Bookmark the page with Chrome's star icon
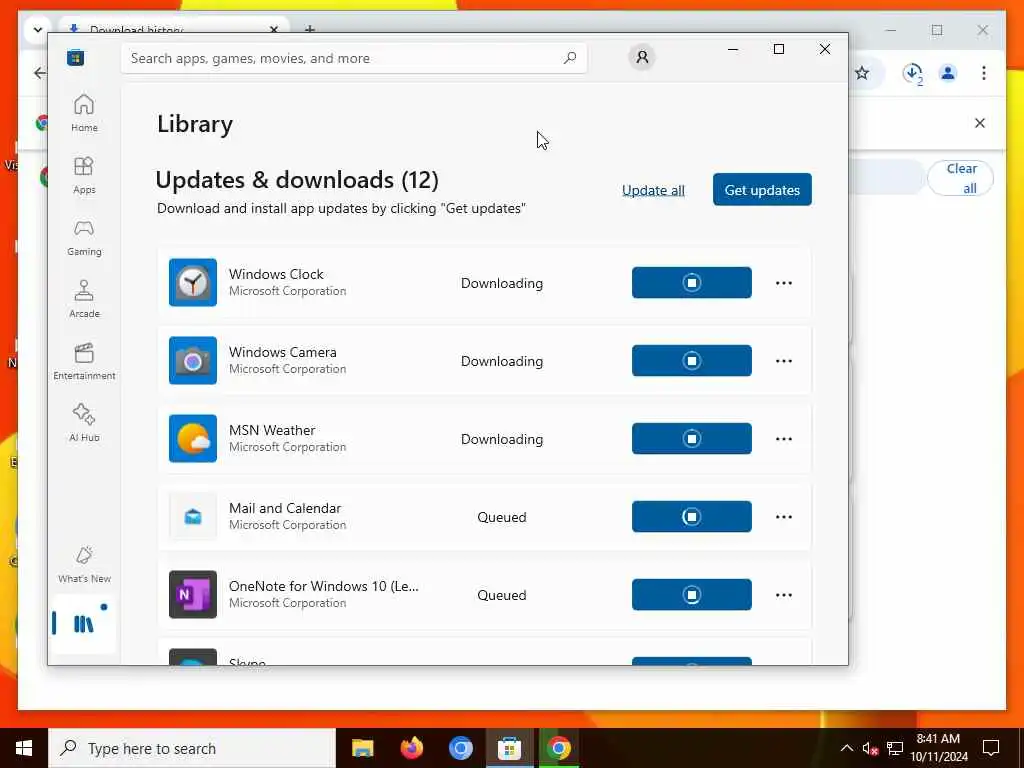The image size is (1024, 768). coord(862,73)
